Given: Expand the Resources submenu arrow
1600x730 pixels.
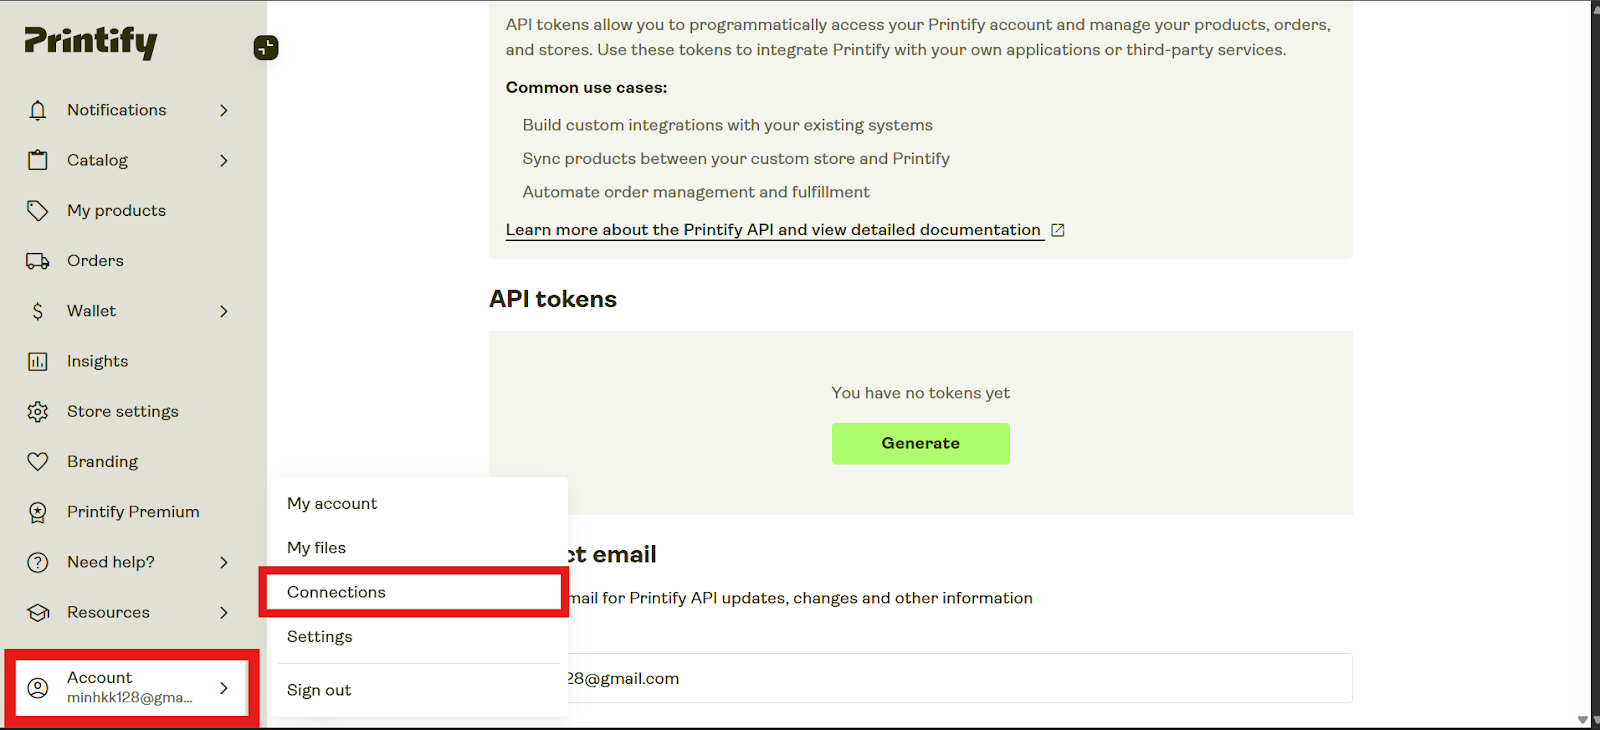Looking at the screenshot, I should pyautogui.click(x=224, y=612).
